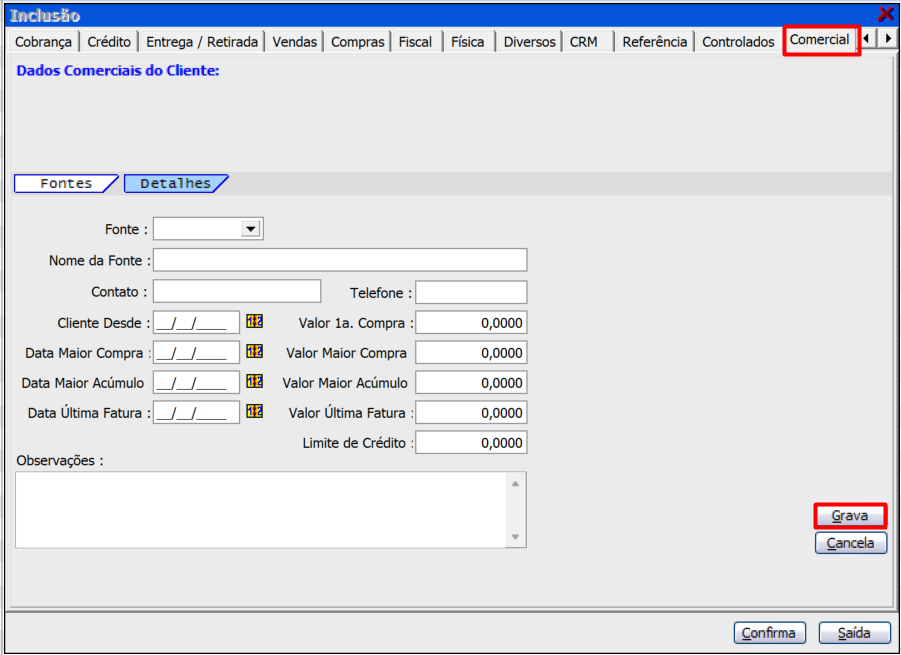This screenshot has width=901, height=655.
Task: Open date picker for Data Última Fatura
Action: click(x=254, y=412)
